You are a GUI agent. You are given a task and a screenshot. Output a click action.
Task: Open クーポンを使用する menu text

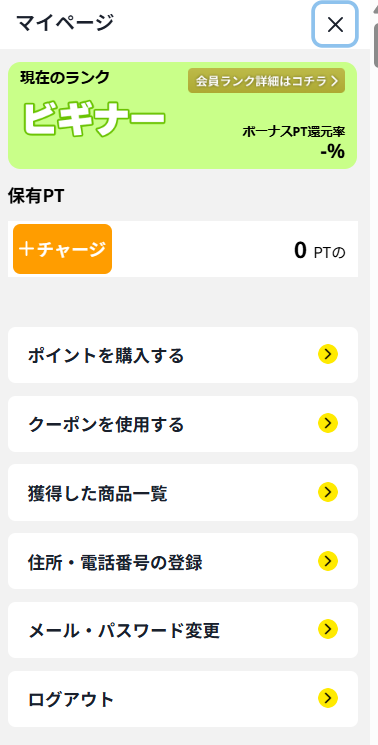(105, 424)
